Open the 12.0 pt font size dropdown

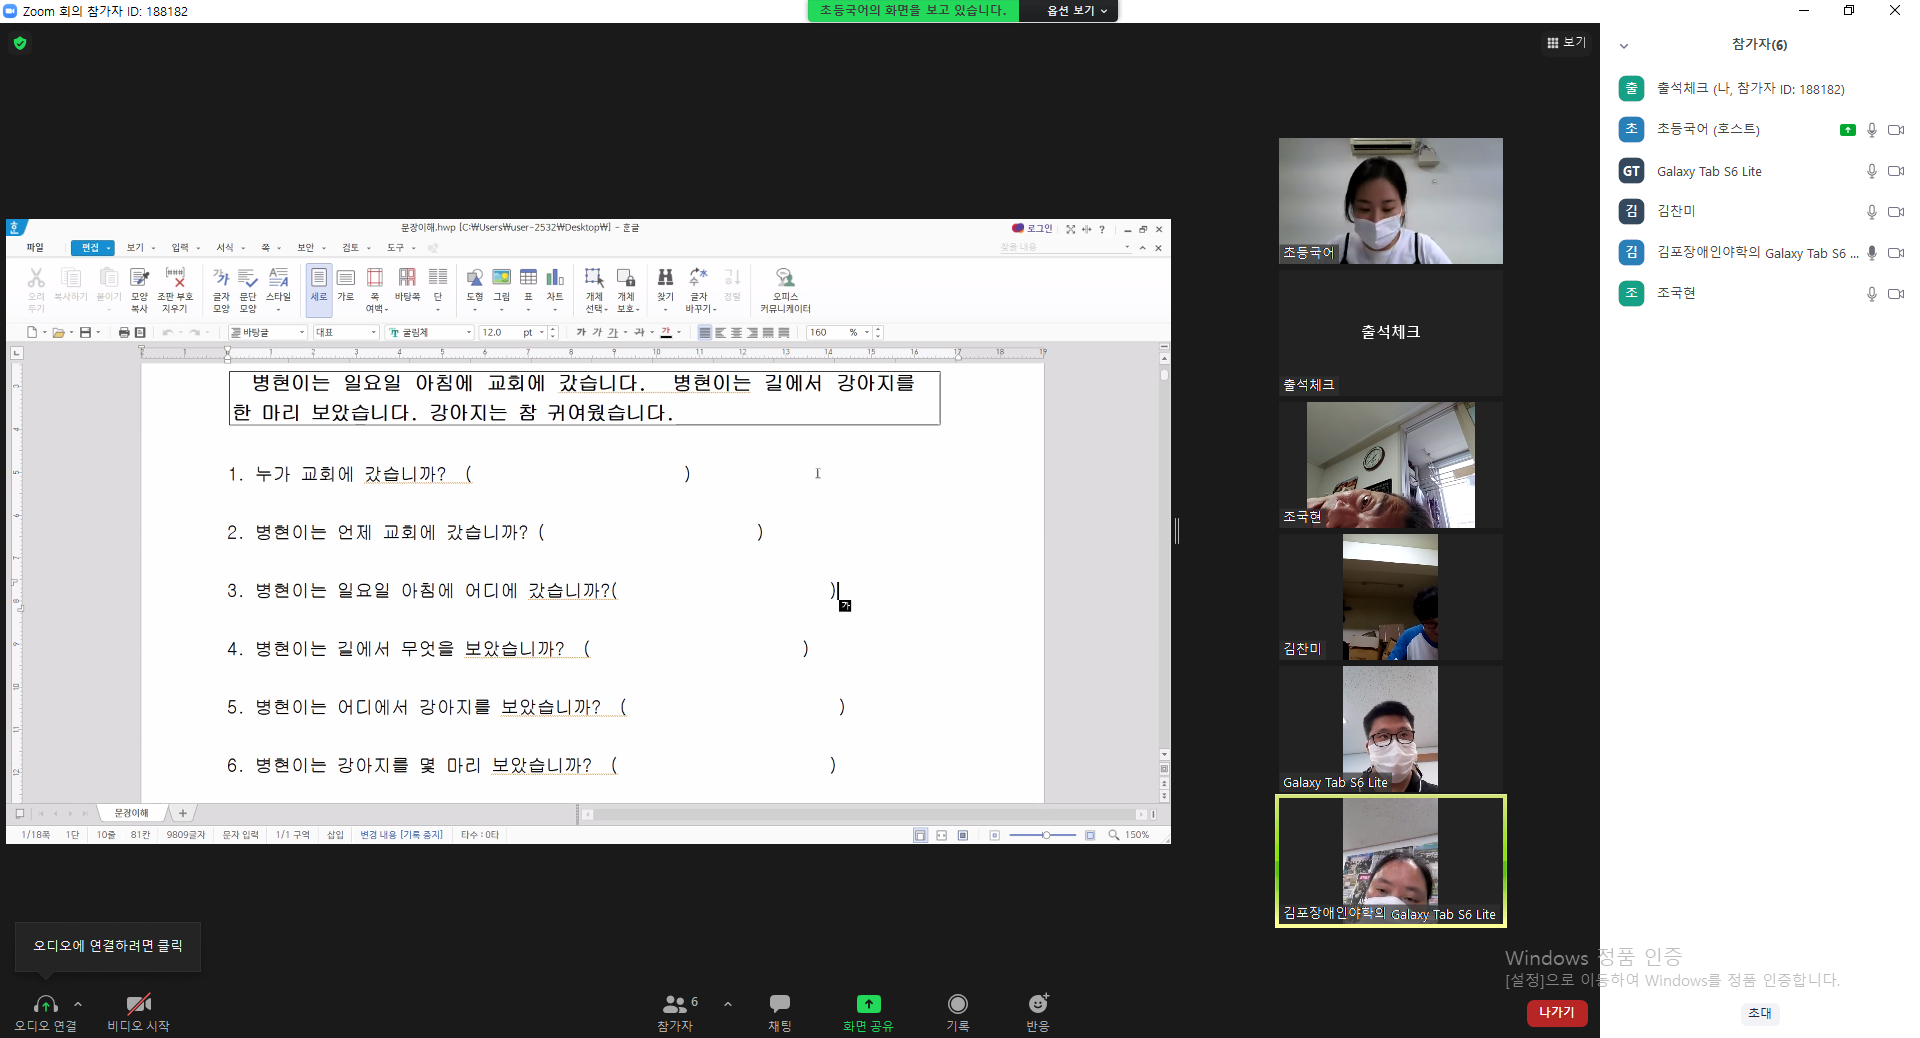click(x=542, y=332)
